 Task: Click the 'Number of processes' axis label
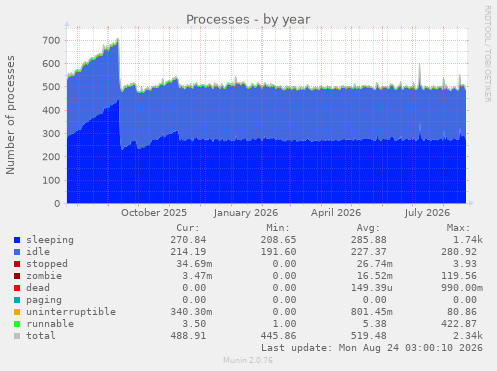click(x=10, y=115)
